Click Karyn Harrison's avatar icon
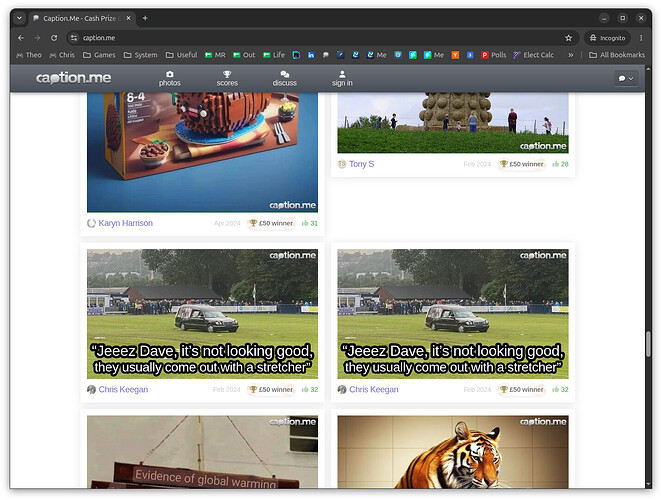661x500 pixels. (91, 223)
